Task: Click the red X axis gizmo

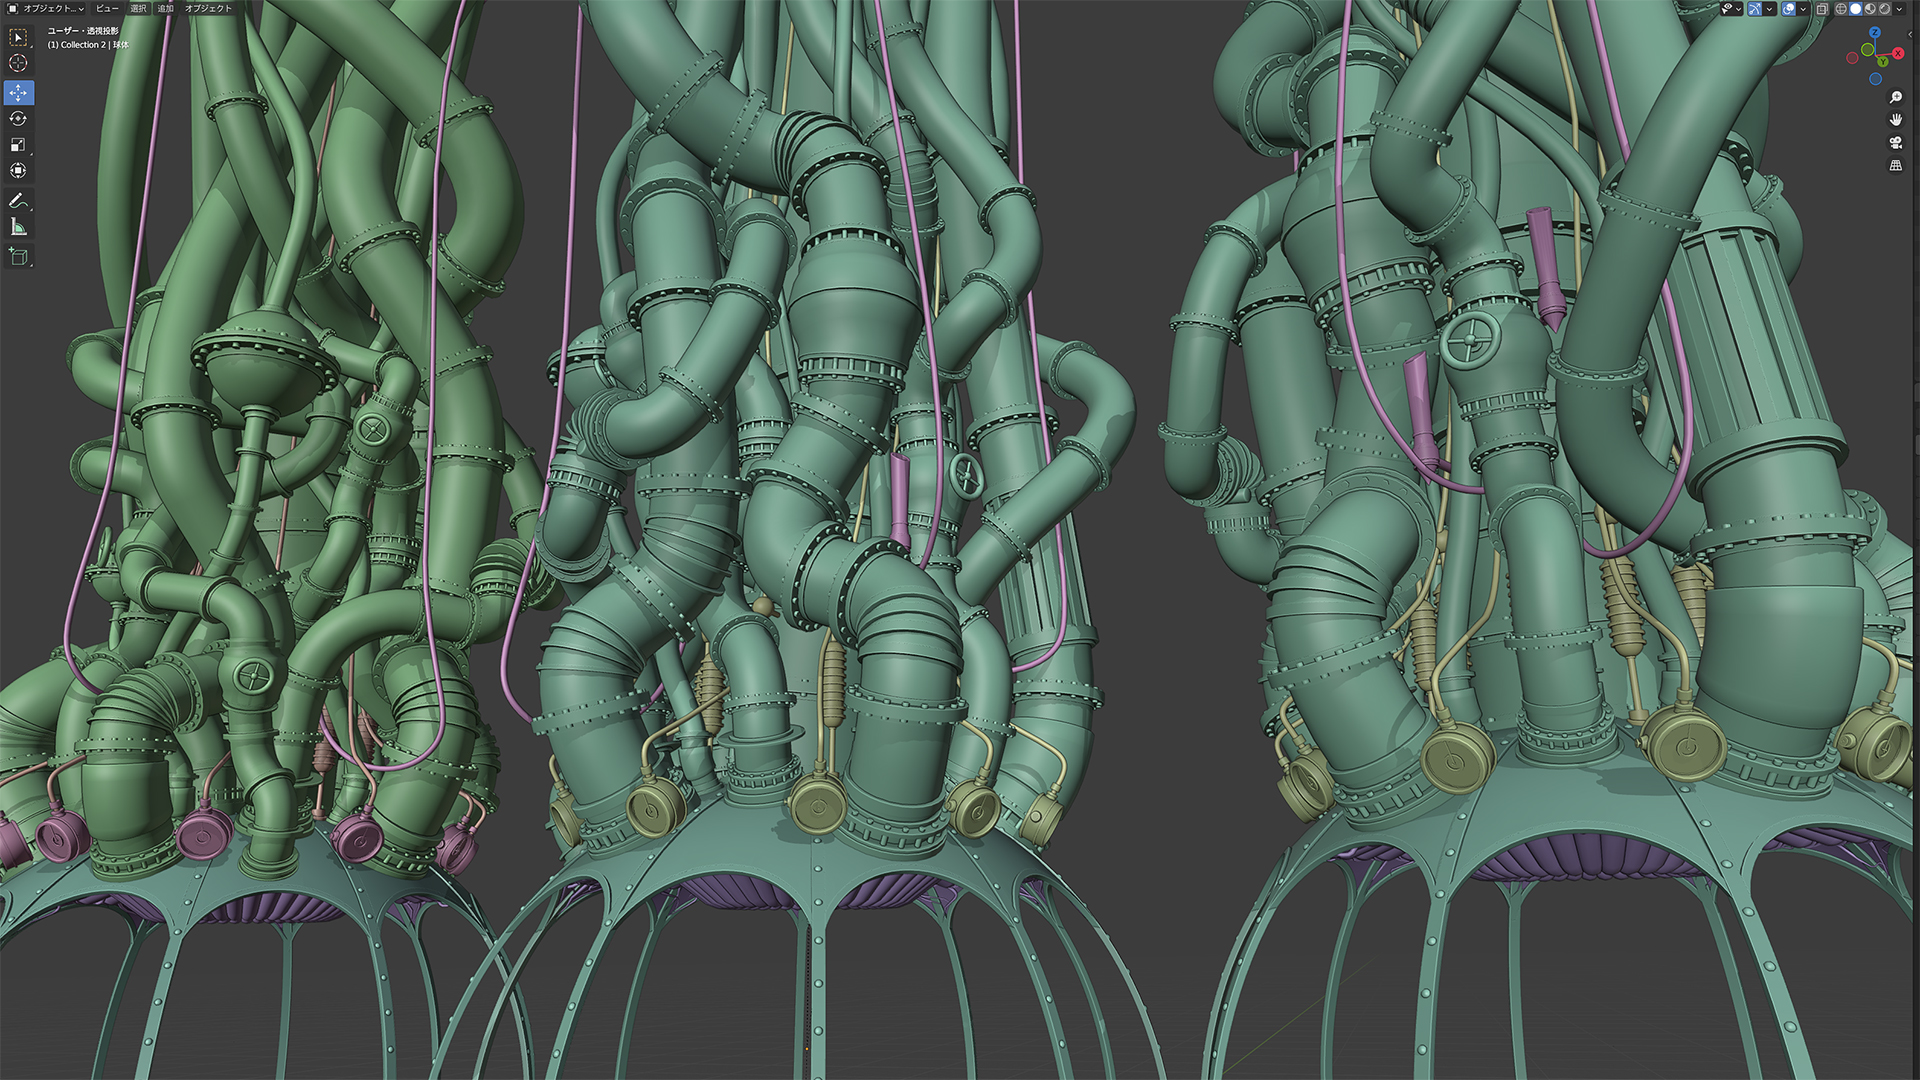Action: (x=1897, y=54)
